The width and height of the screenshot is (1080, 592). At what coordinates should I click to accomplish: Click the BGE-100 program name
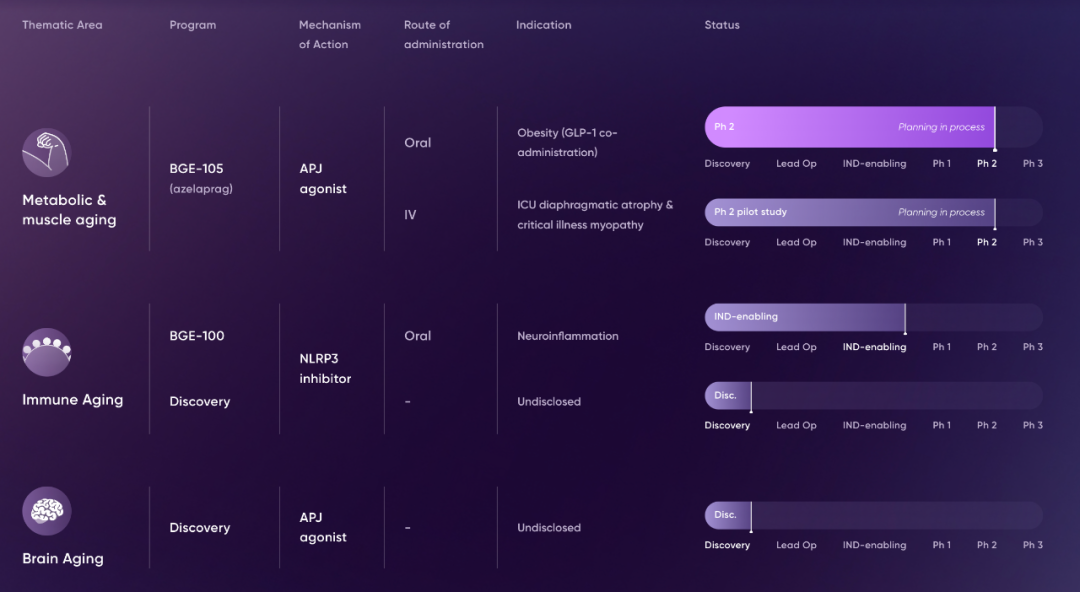click(x=197, y=336)
